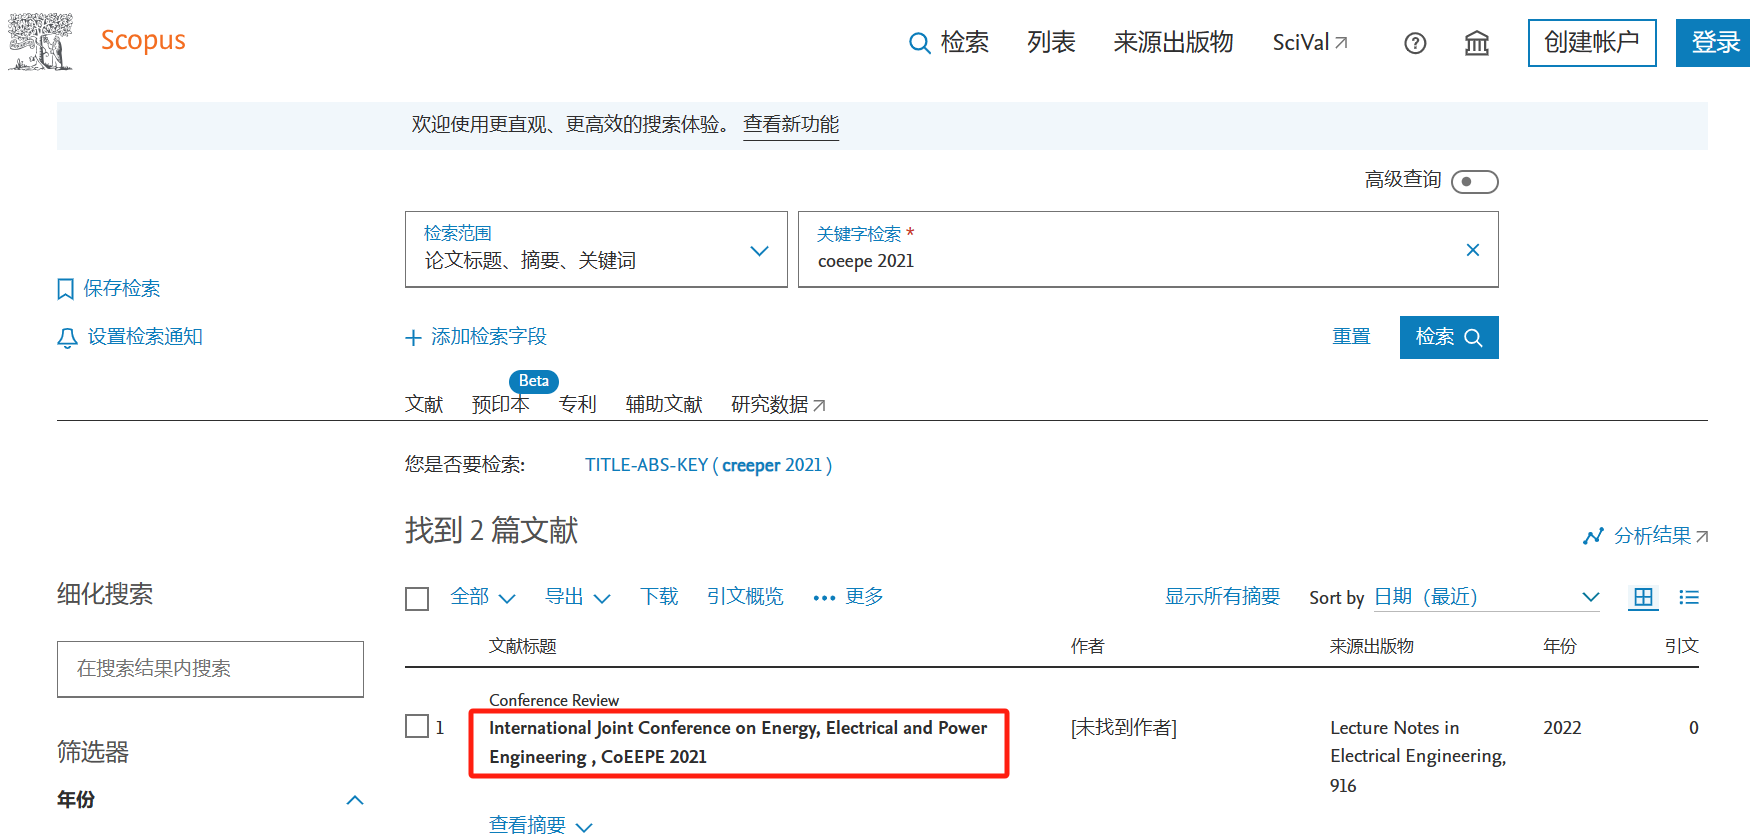The image size is (1750, 838).
Task: Switch to list view icon
Action: pyautogui.click(x=1689, y=597)
